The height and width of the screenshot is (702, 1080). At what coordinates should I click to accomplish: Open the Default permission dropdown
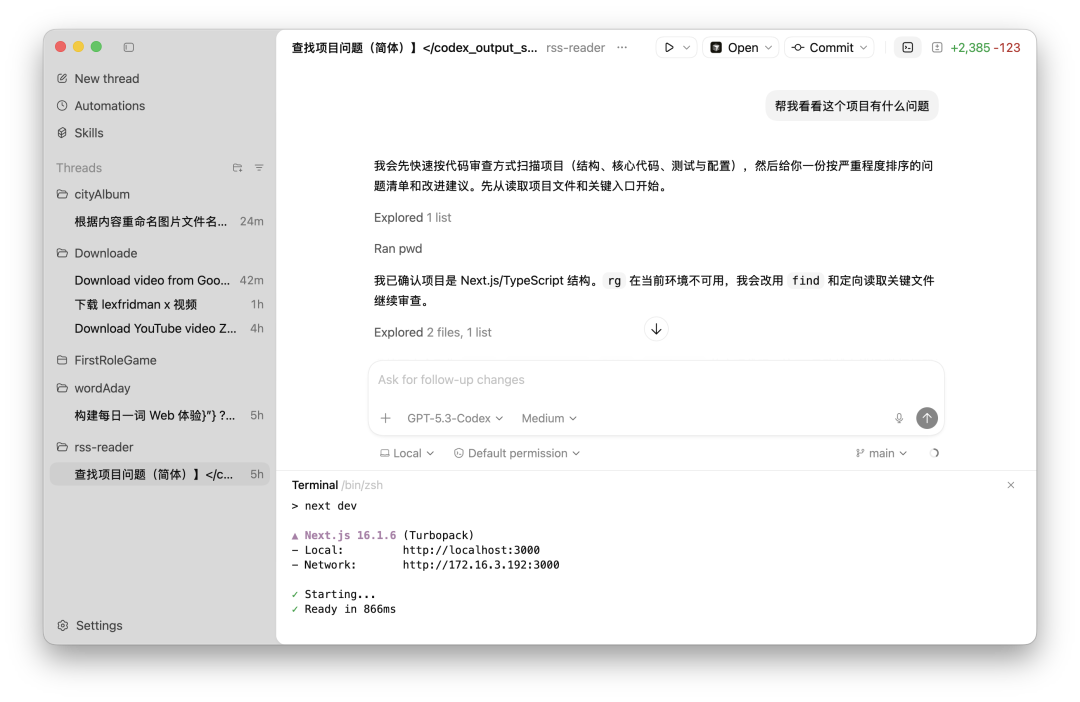coord(516,453)
